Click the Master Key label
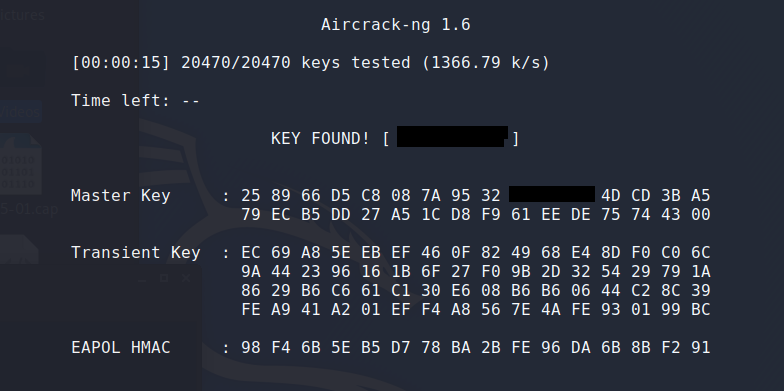The image size is (784, 391). point(120,196)
